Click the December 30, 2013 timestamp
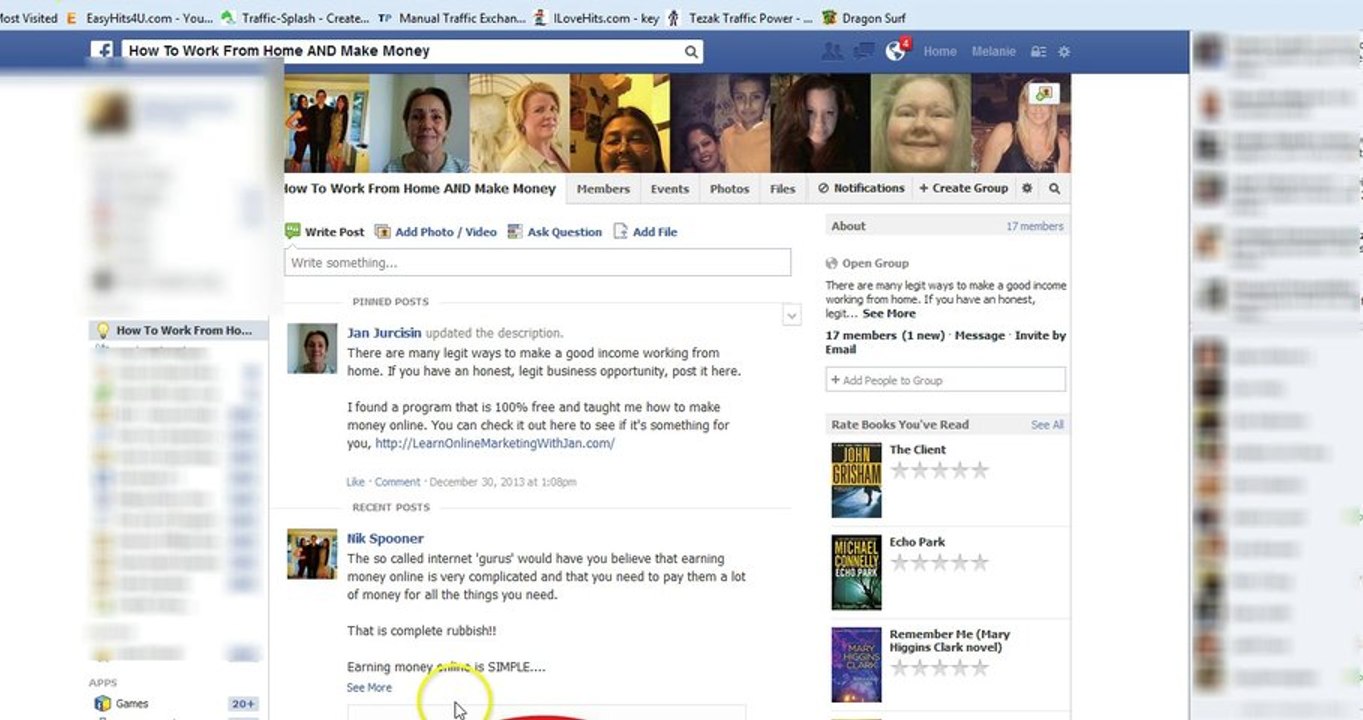The height and width of the screenshot is (720, 1363). pos(503,482)
